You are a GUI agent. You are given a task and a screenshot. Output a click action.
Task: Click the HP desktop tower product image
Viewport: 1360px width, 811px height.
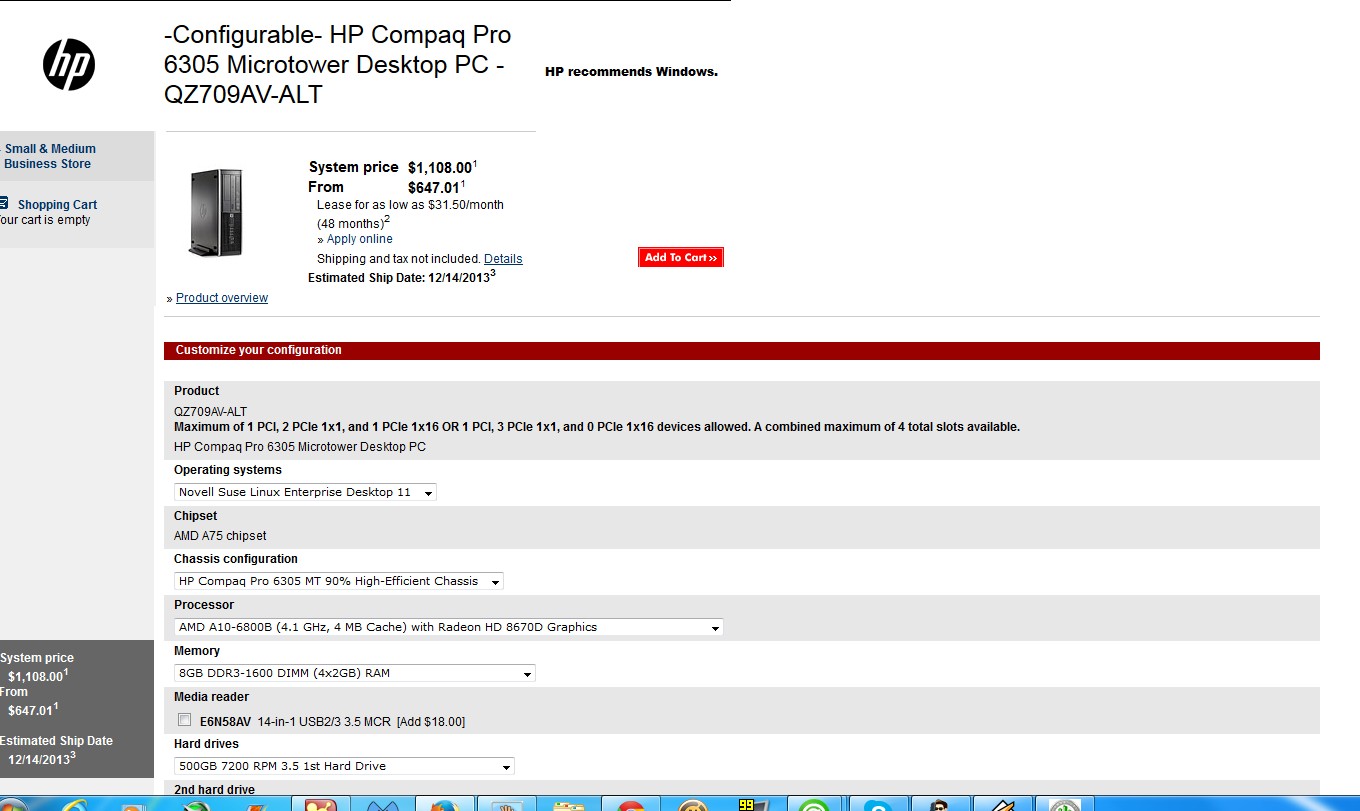[215, 212]
